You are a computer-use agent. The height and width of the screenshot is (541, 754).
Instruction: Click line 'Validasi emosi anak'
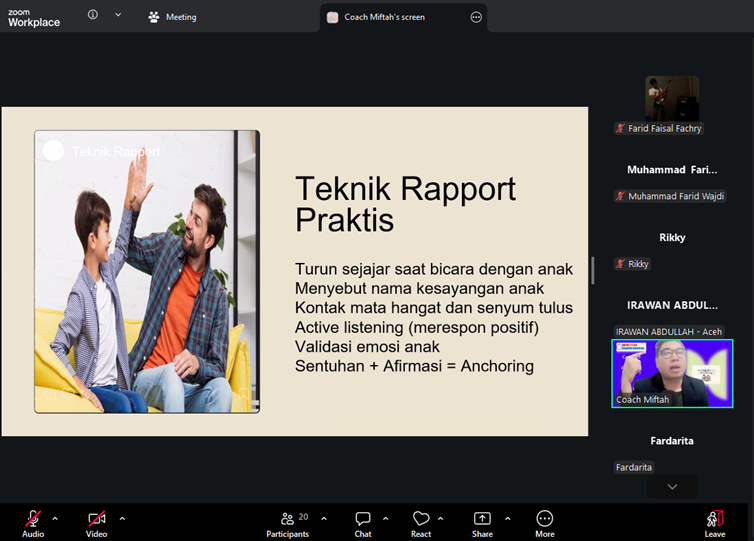(367, 347)
